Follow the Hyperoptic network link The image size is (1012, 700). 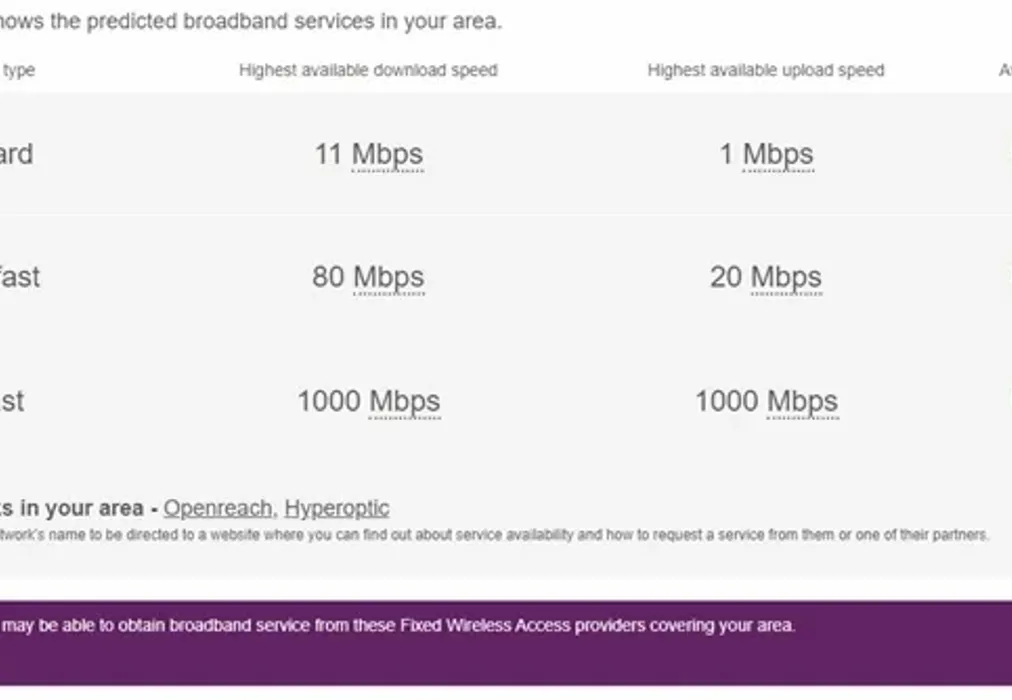pyautogui.click(x=336, y=508)
